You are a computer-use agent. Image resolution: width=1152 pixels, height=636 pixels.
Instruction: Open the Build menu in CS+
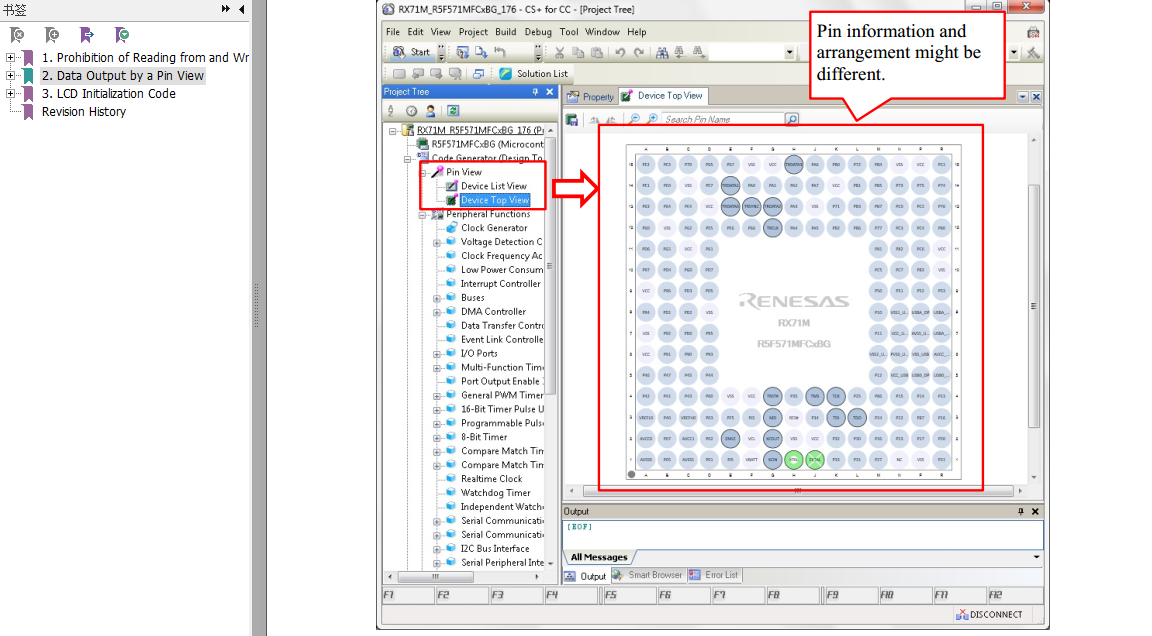[x=505, y=32]
